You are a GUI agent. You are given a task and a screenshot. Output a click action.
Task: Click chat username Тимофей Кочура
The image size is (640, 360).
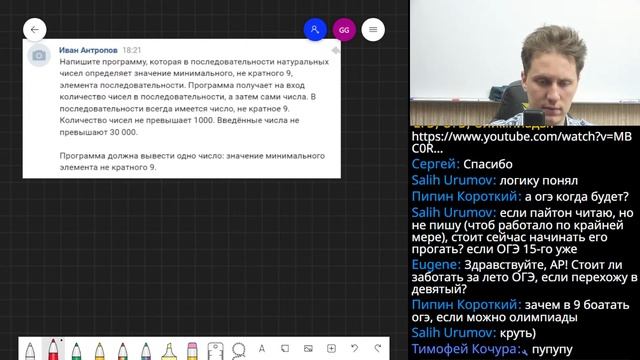[466, 349]
